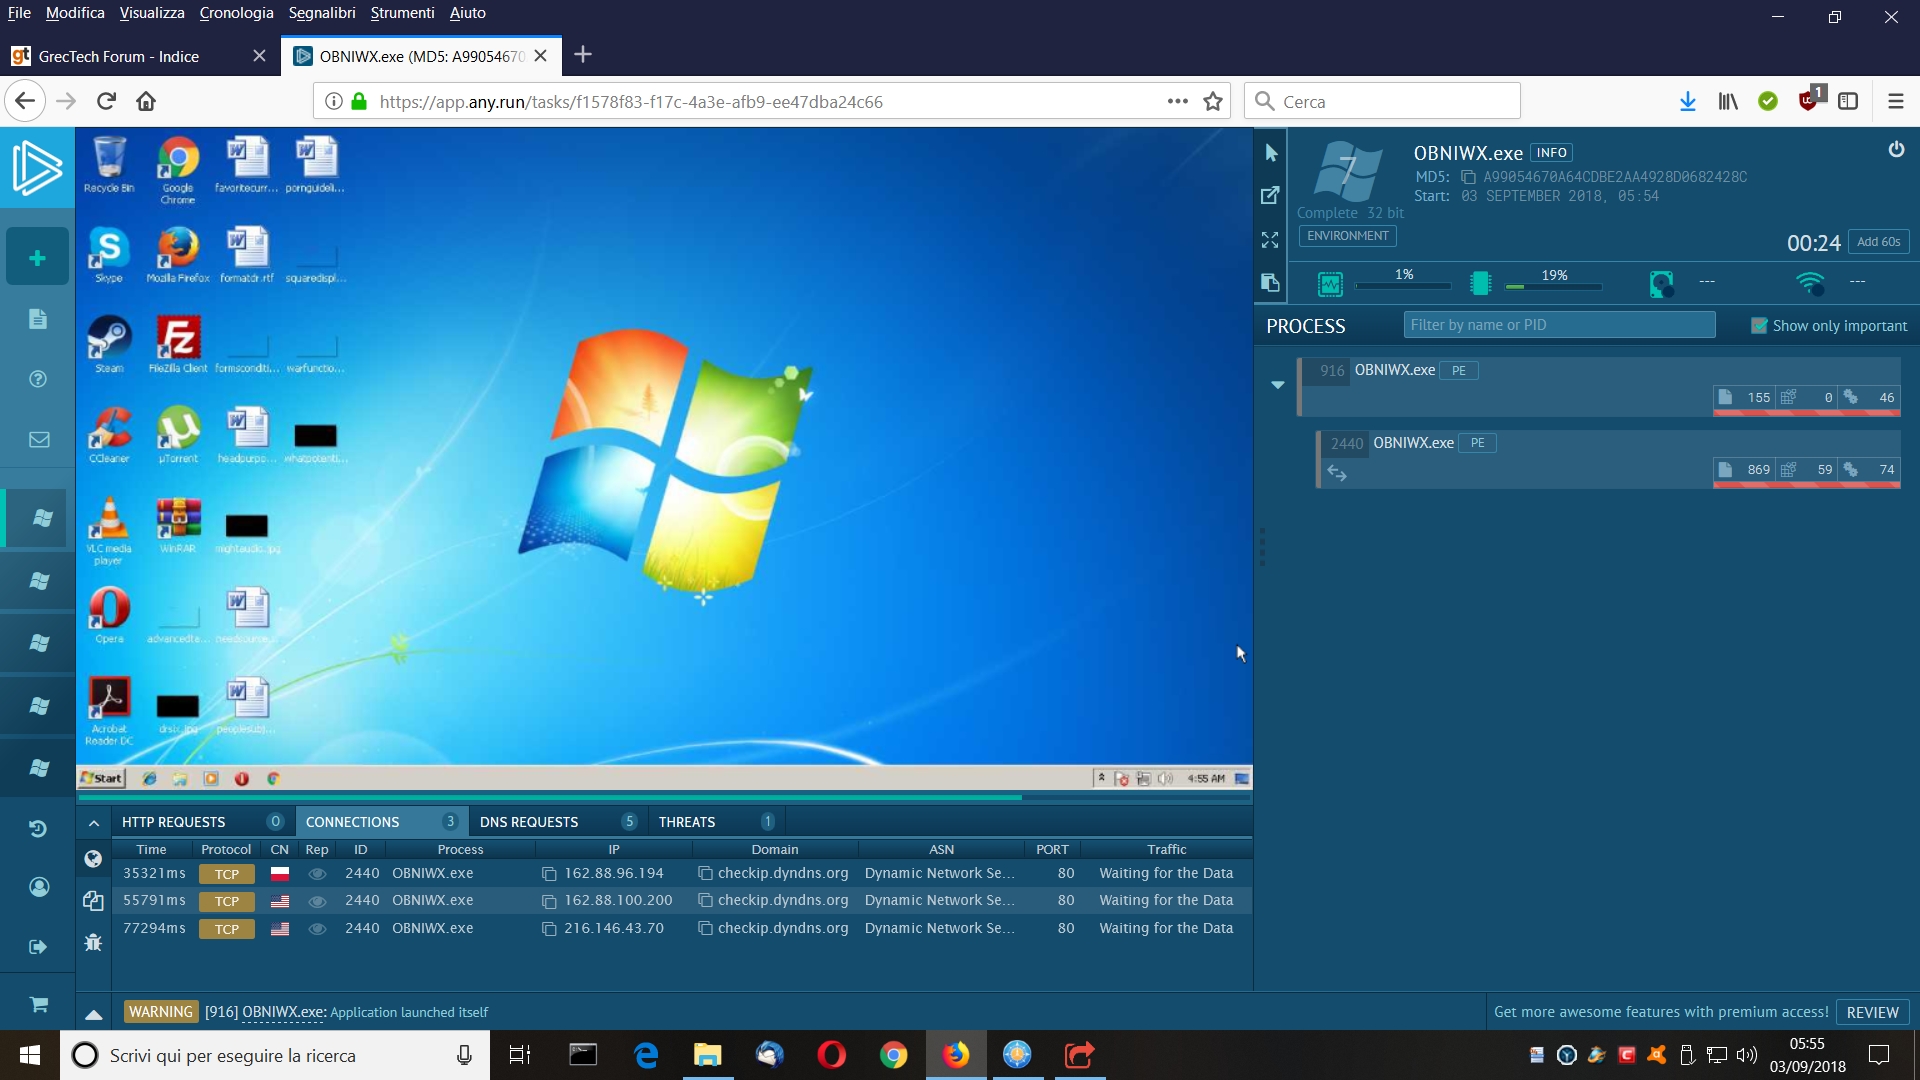
Task: Open Windows Start menu button
Action: [x=30, y=1055]
